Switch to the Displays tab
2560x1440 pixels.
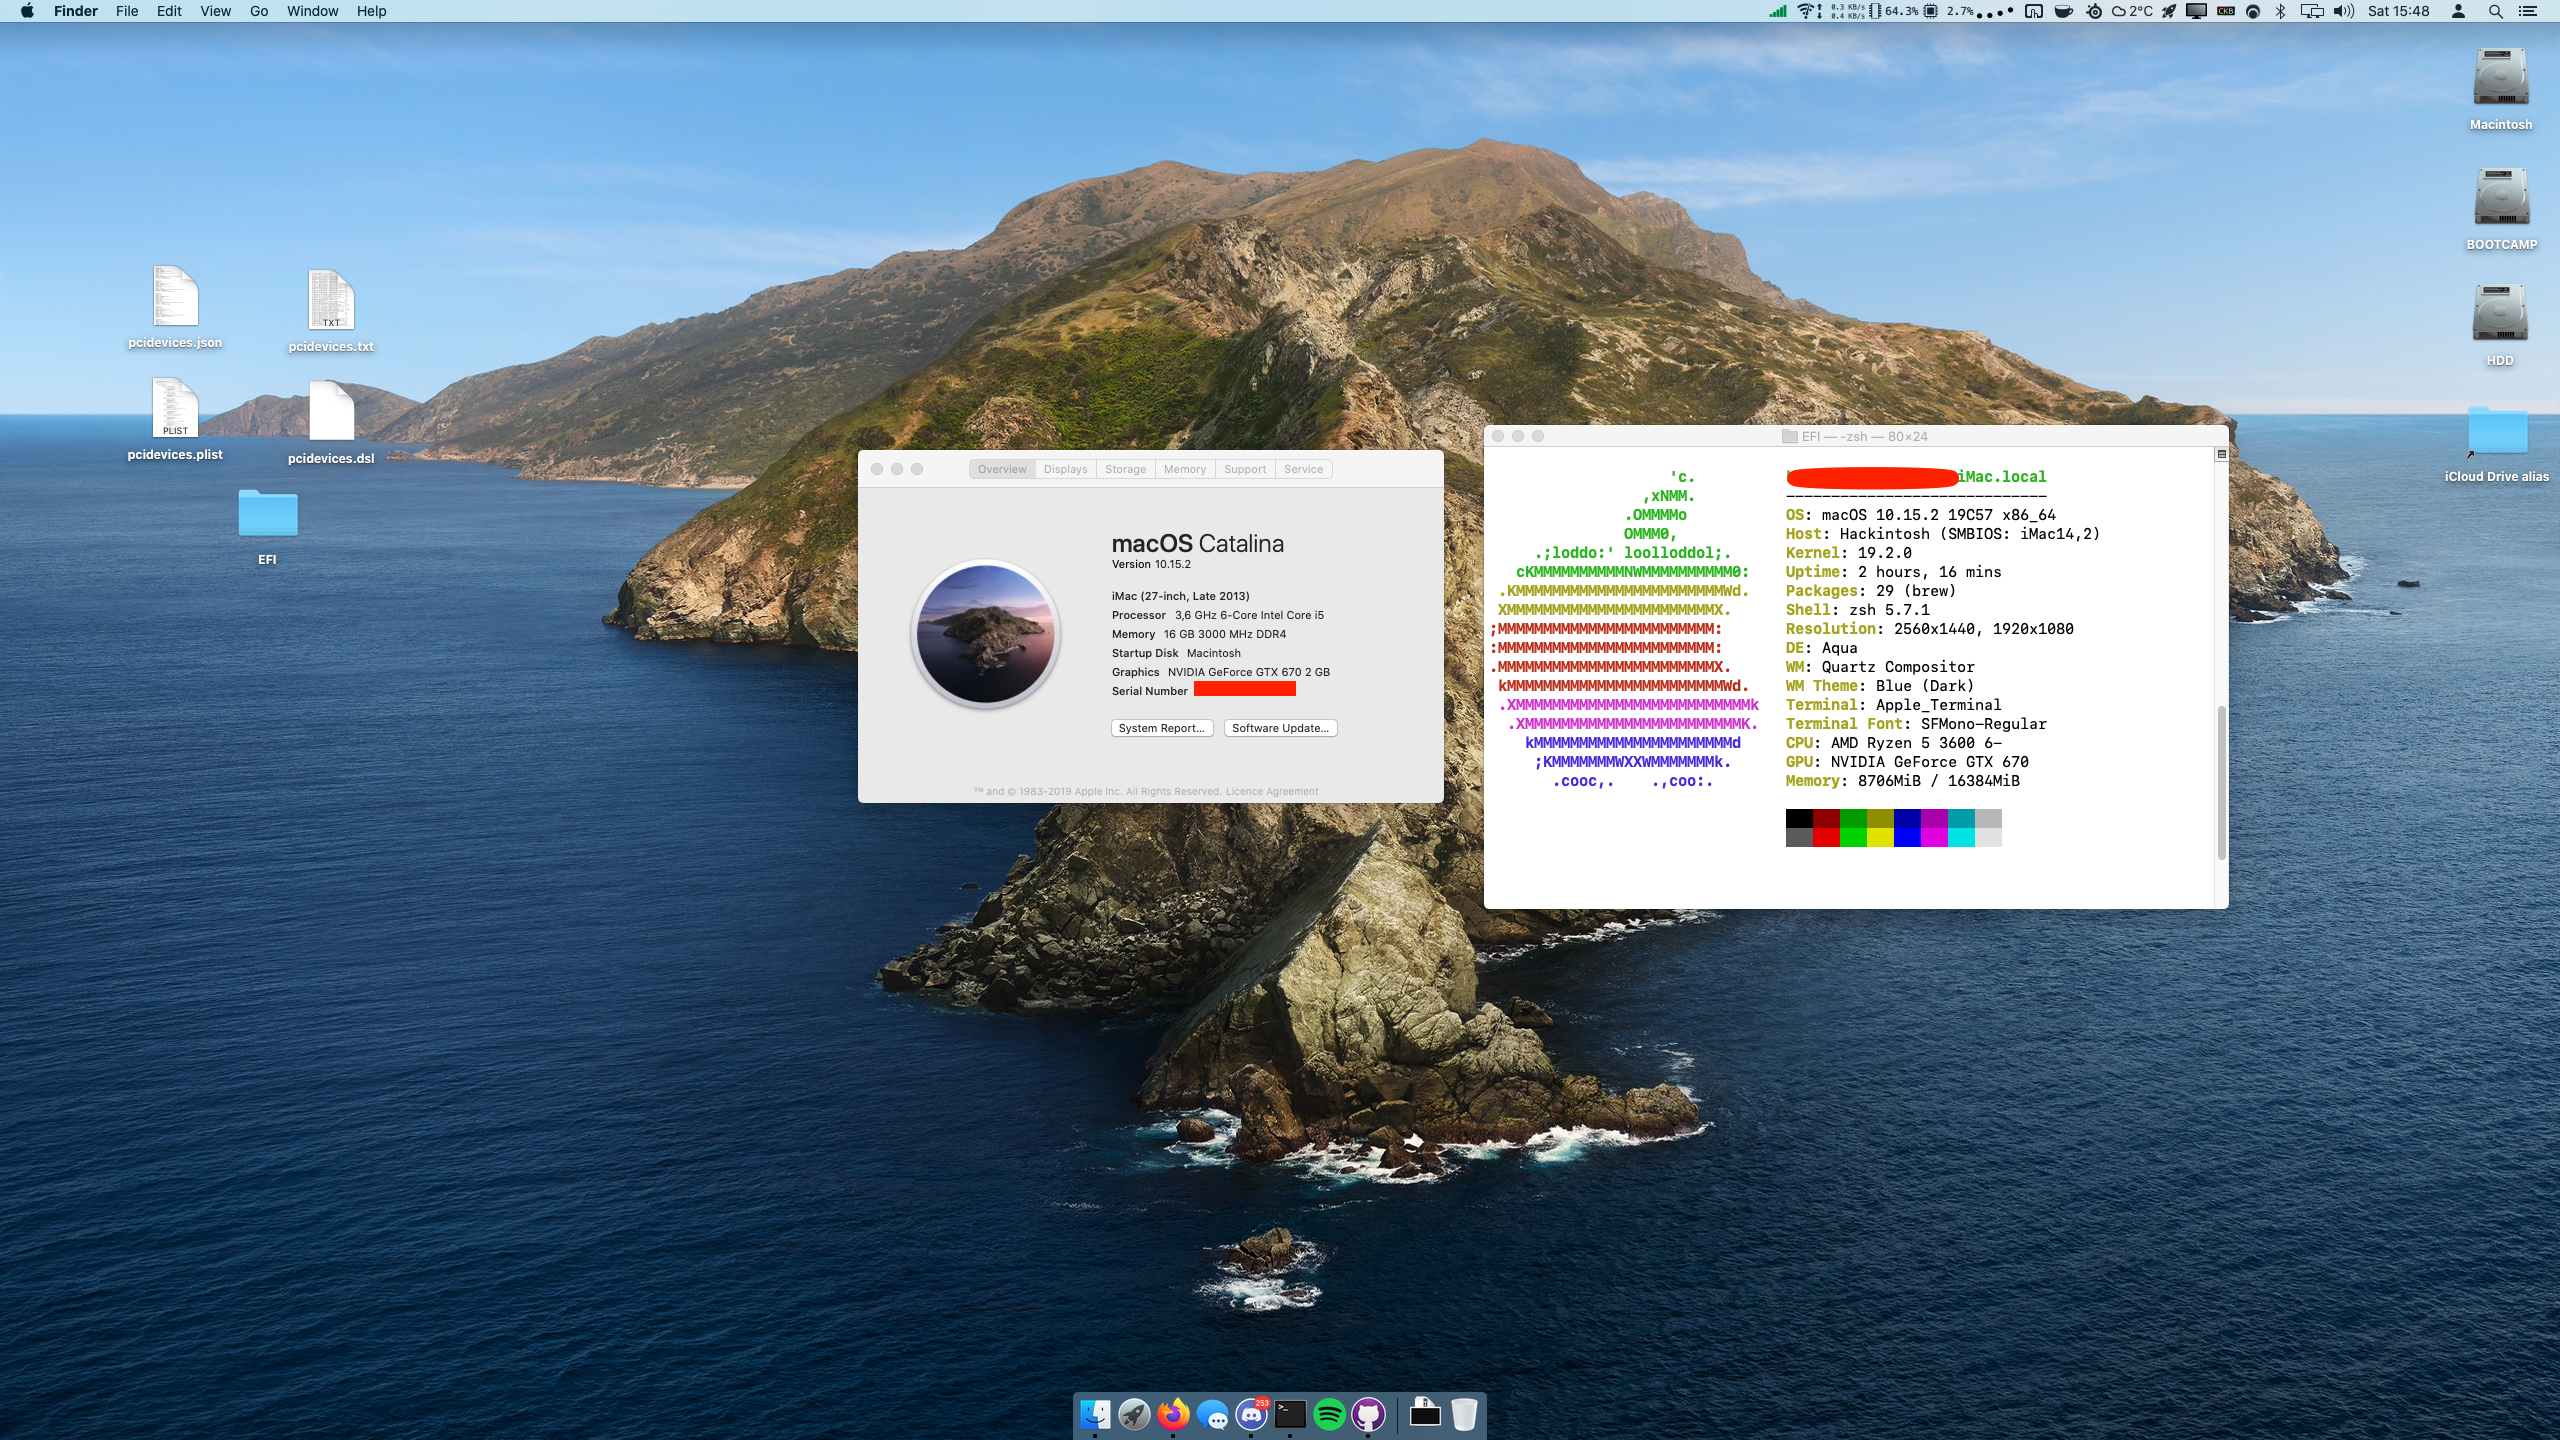click(x=1065, y=469)
